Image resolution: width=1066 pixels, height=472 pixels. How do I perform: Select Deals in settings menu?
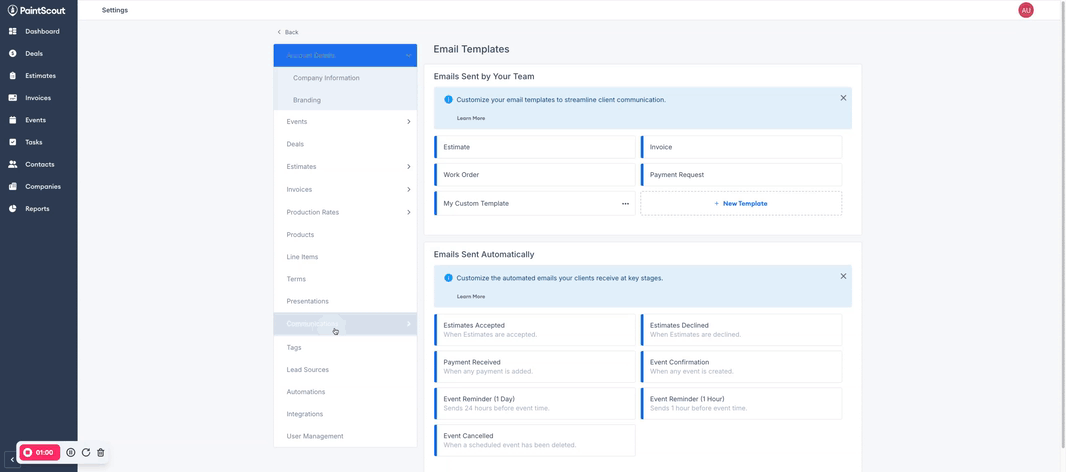click(345, 144)
